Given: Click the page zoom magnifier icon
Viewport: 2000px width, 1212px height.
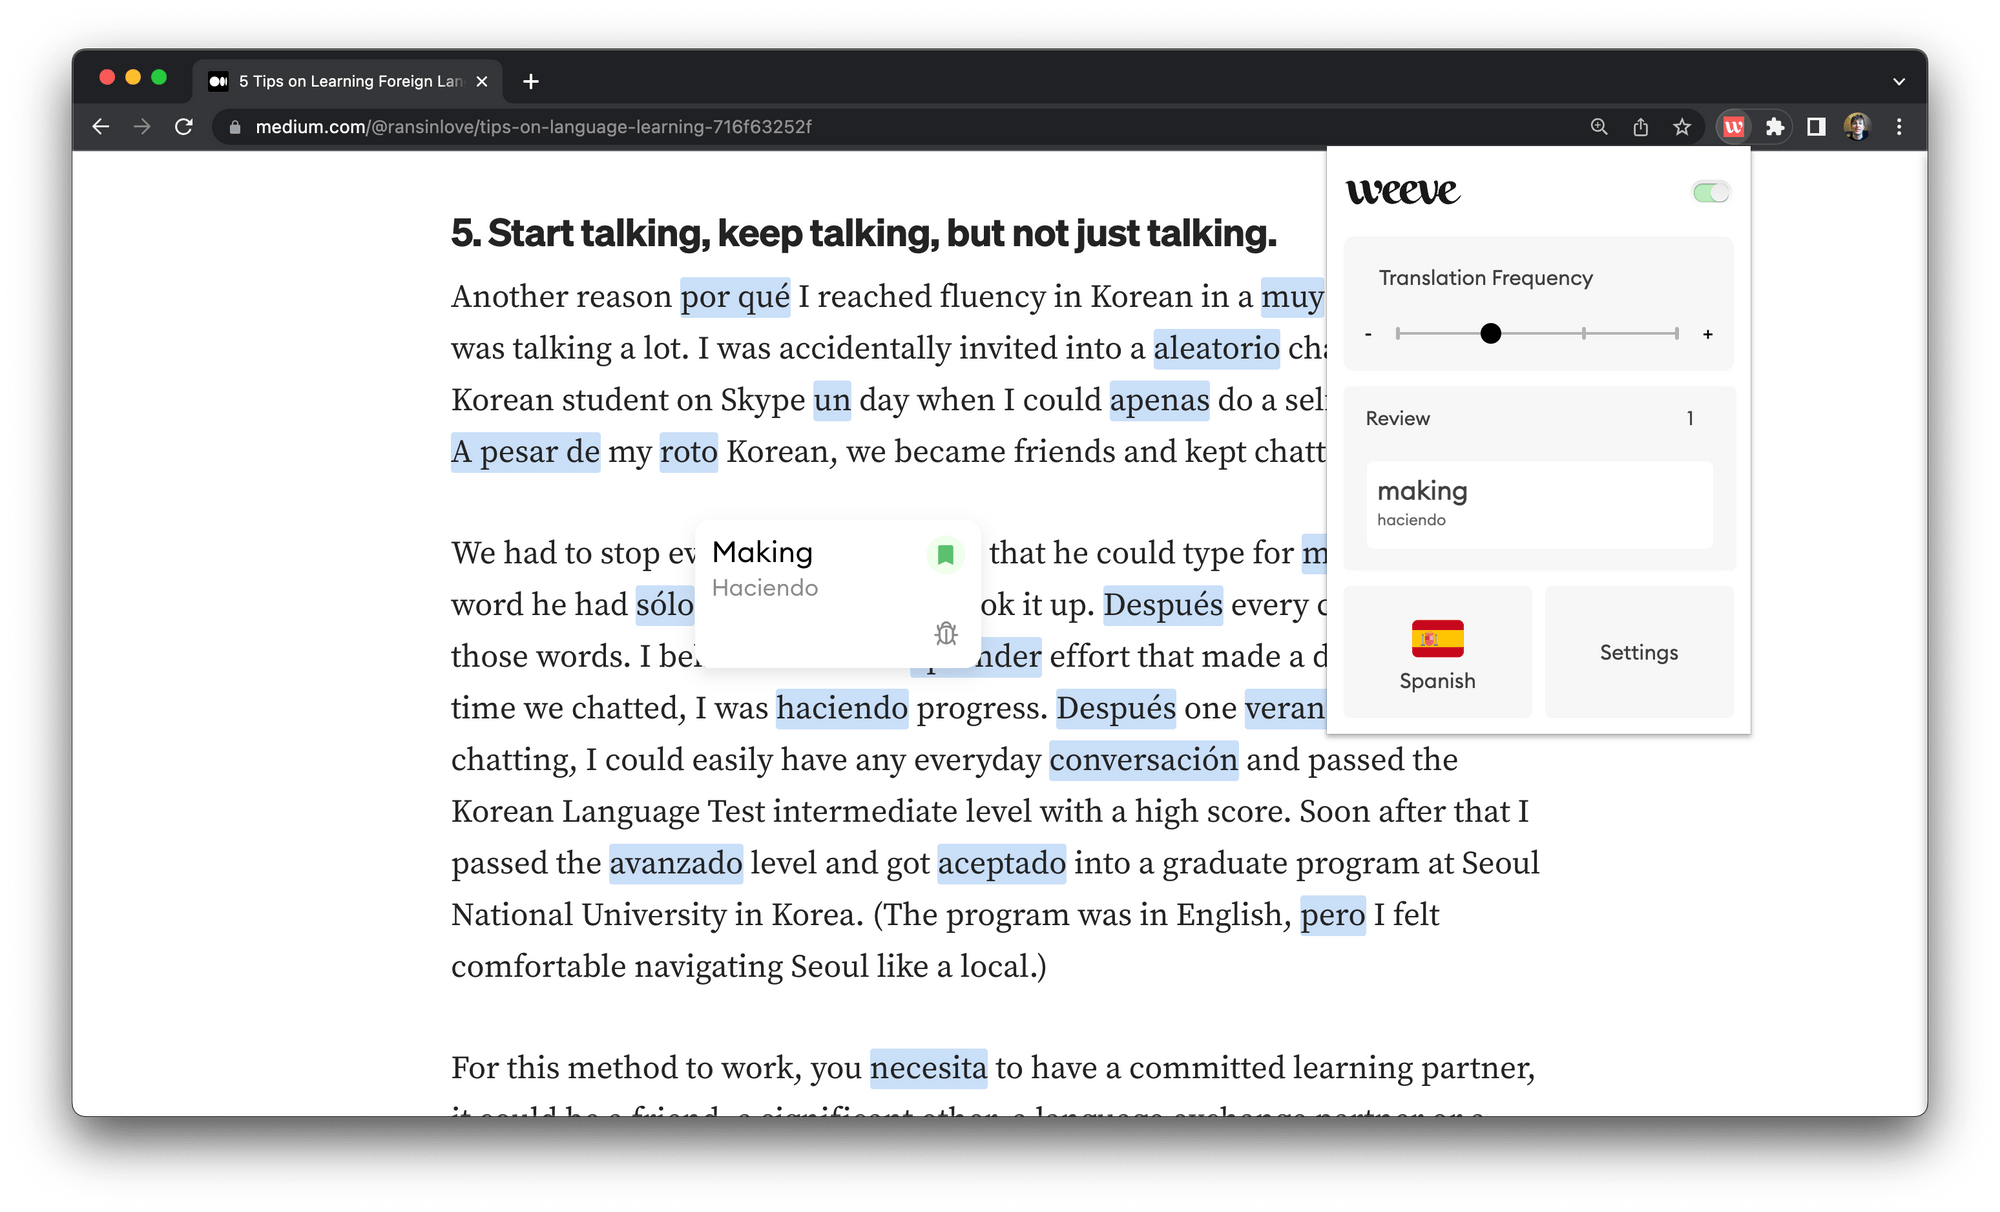Looking at the screenshot, I should pos(1598,126).
